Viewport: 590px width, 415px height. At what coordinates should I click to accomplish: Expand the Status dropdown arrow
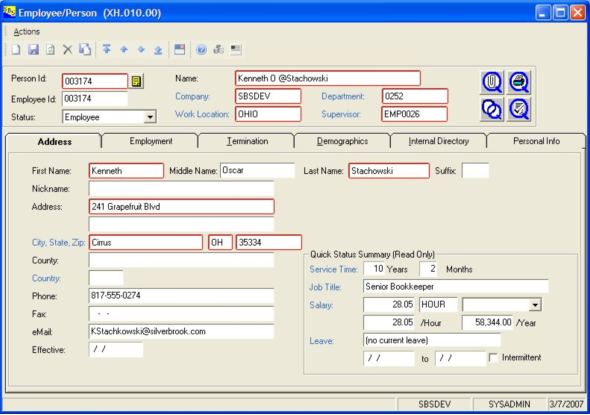click(150, 117)
